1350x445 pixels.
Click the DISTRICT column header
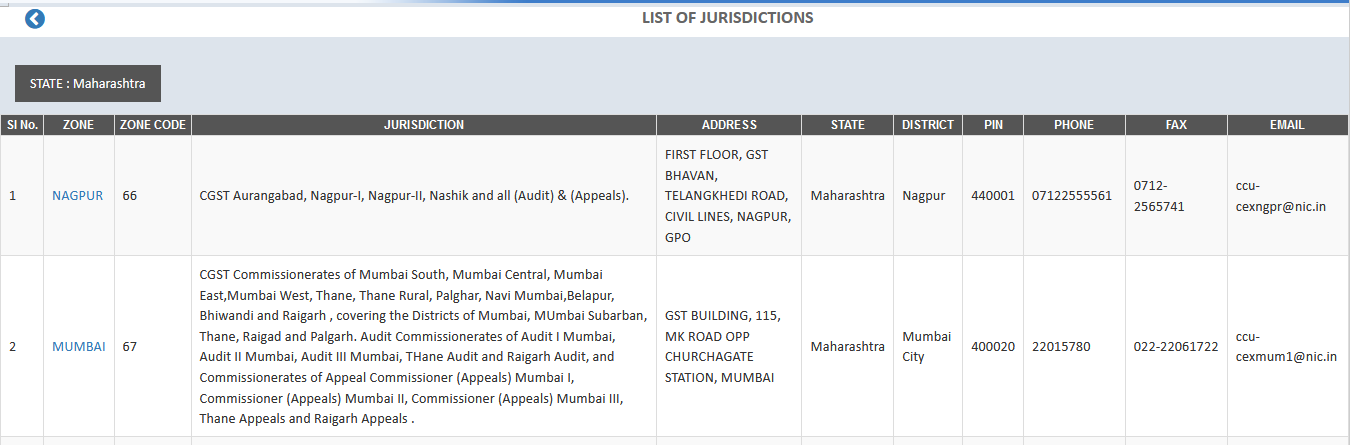927,125
